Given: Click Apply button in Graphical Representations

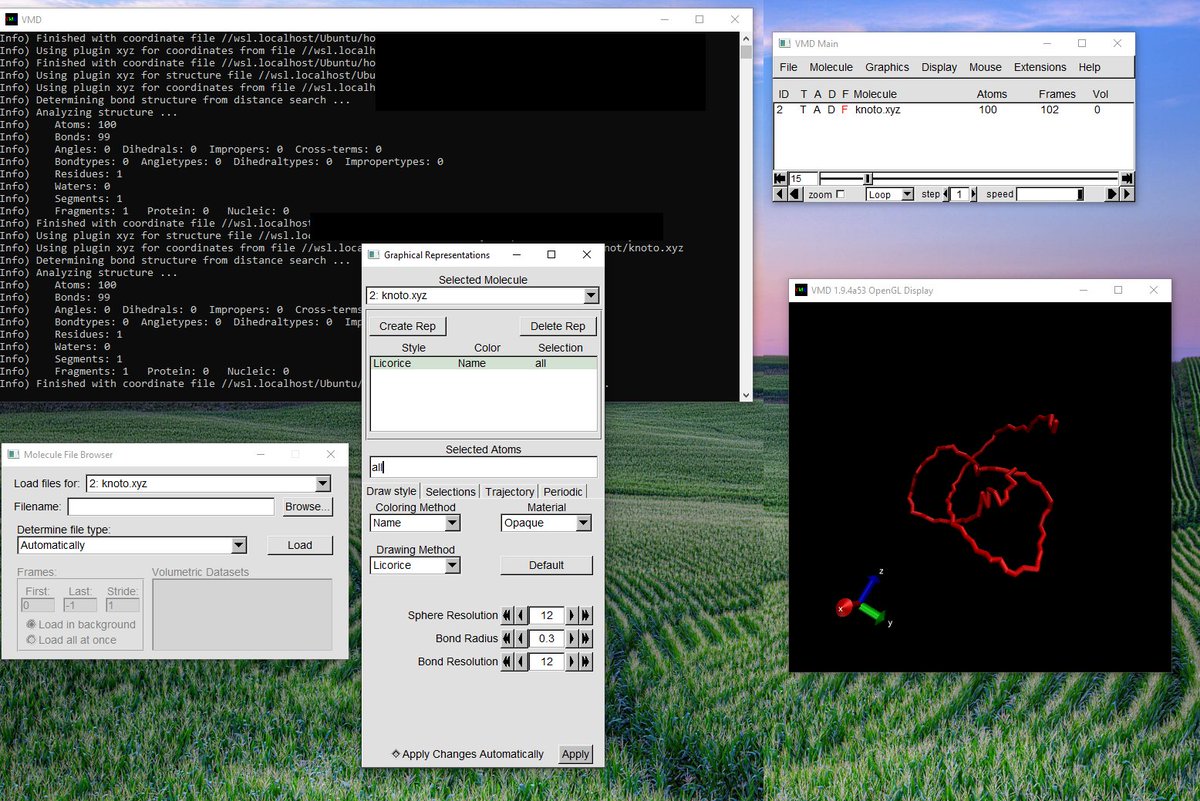Looking at the screenshot, I should click(575, 754).
